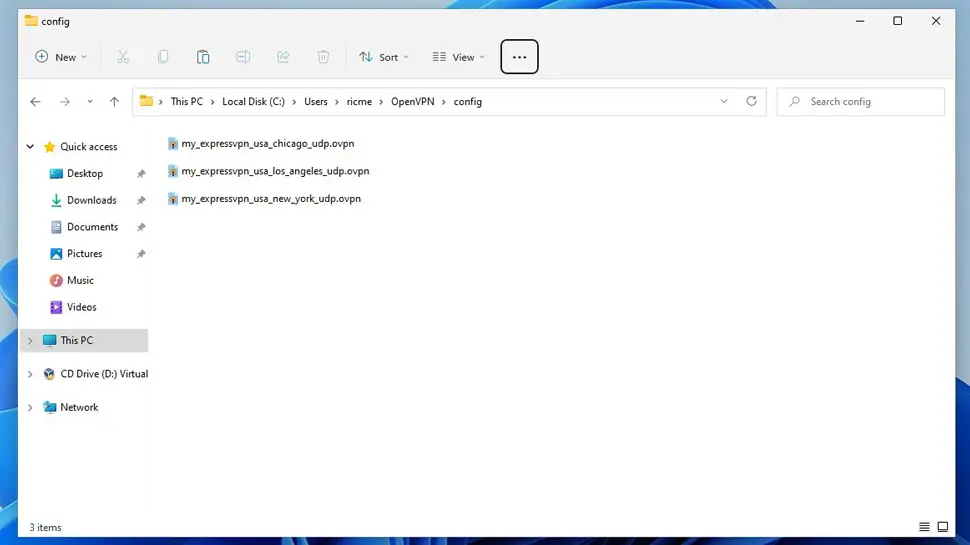Refresh the config folder view
970x545 pixels.
[751, 101]
